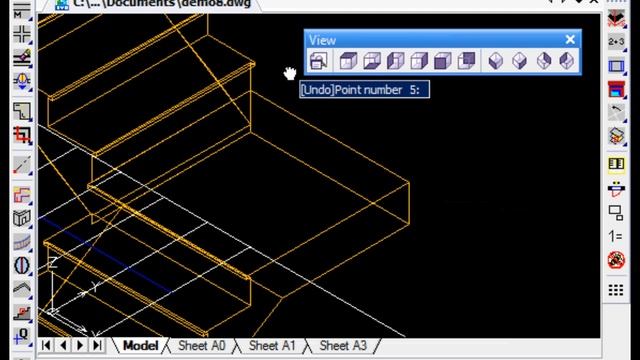Jump to first layout tab

46,345
